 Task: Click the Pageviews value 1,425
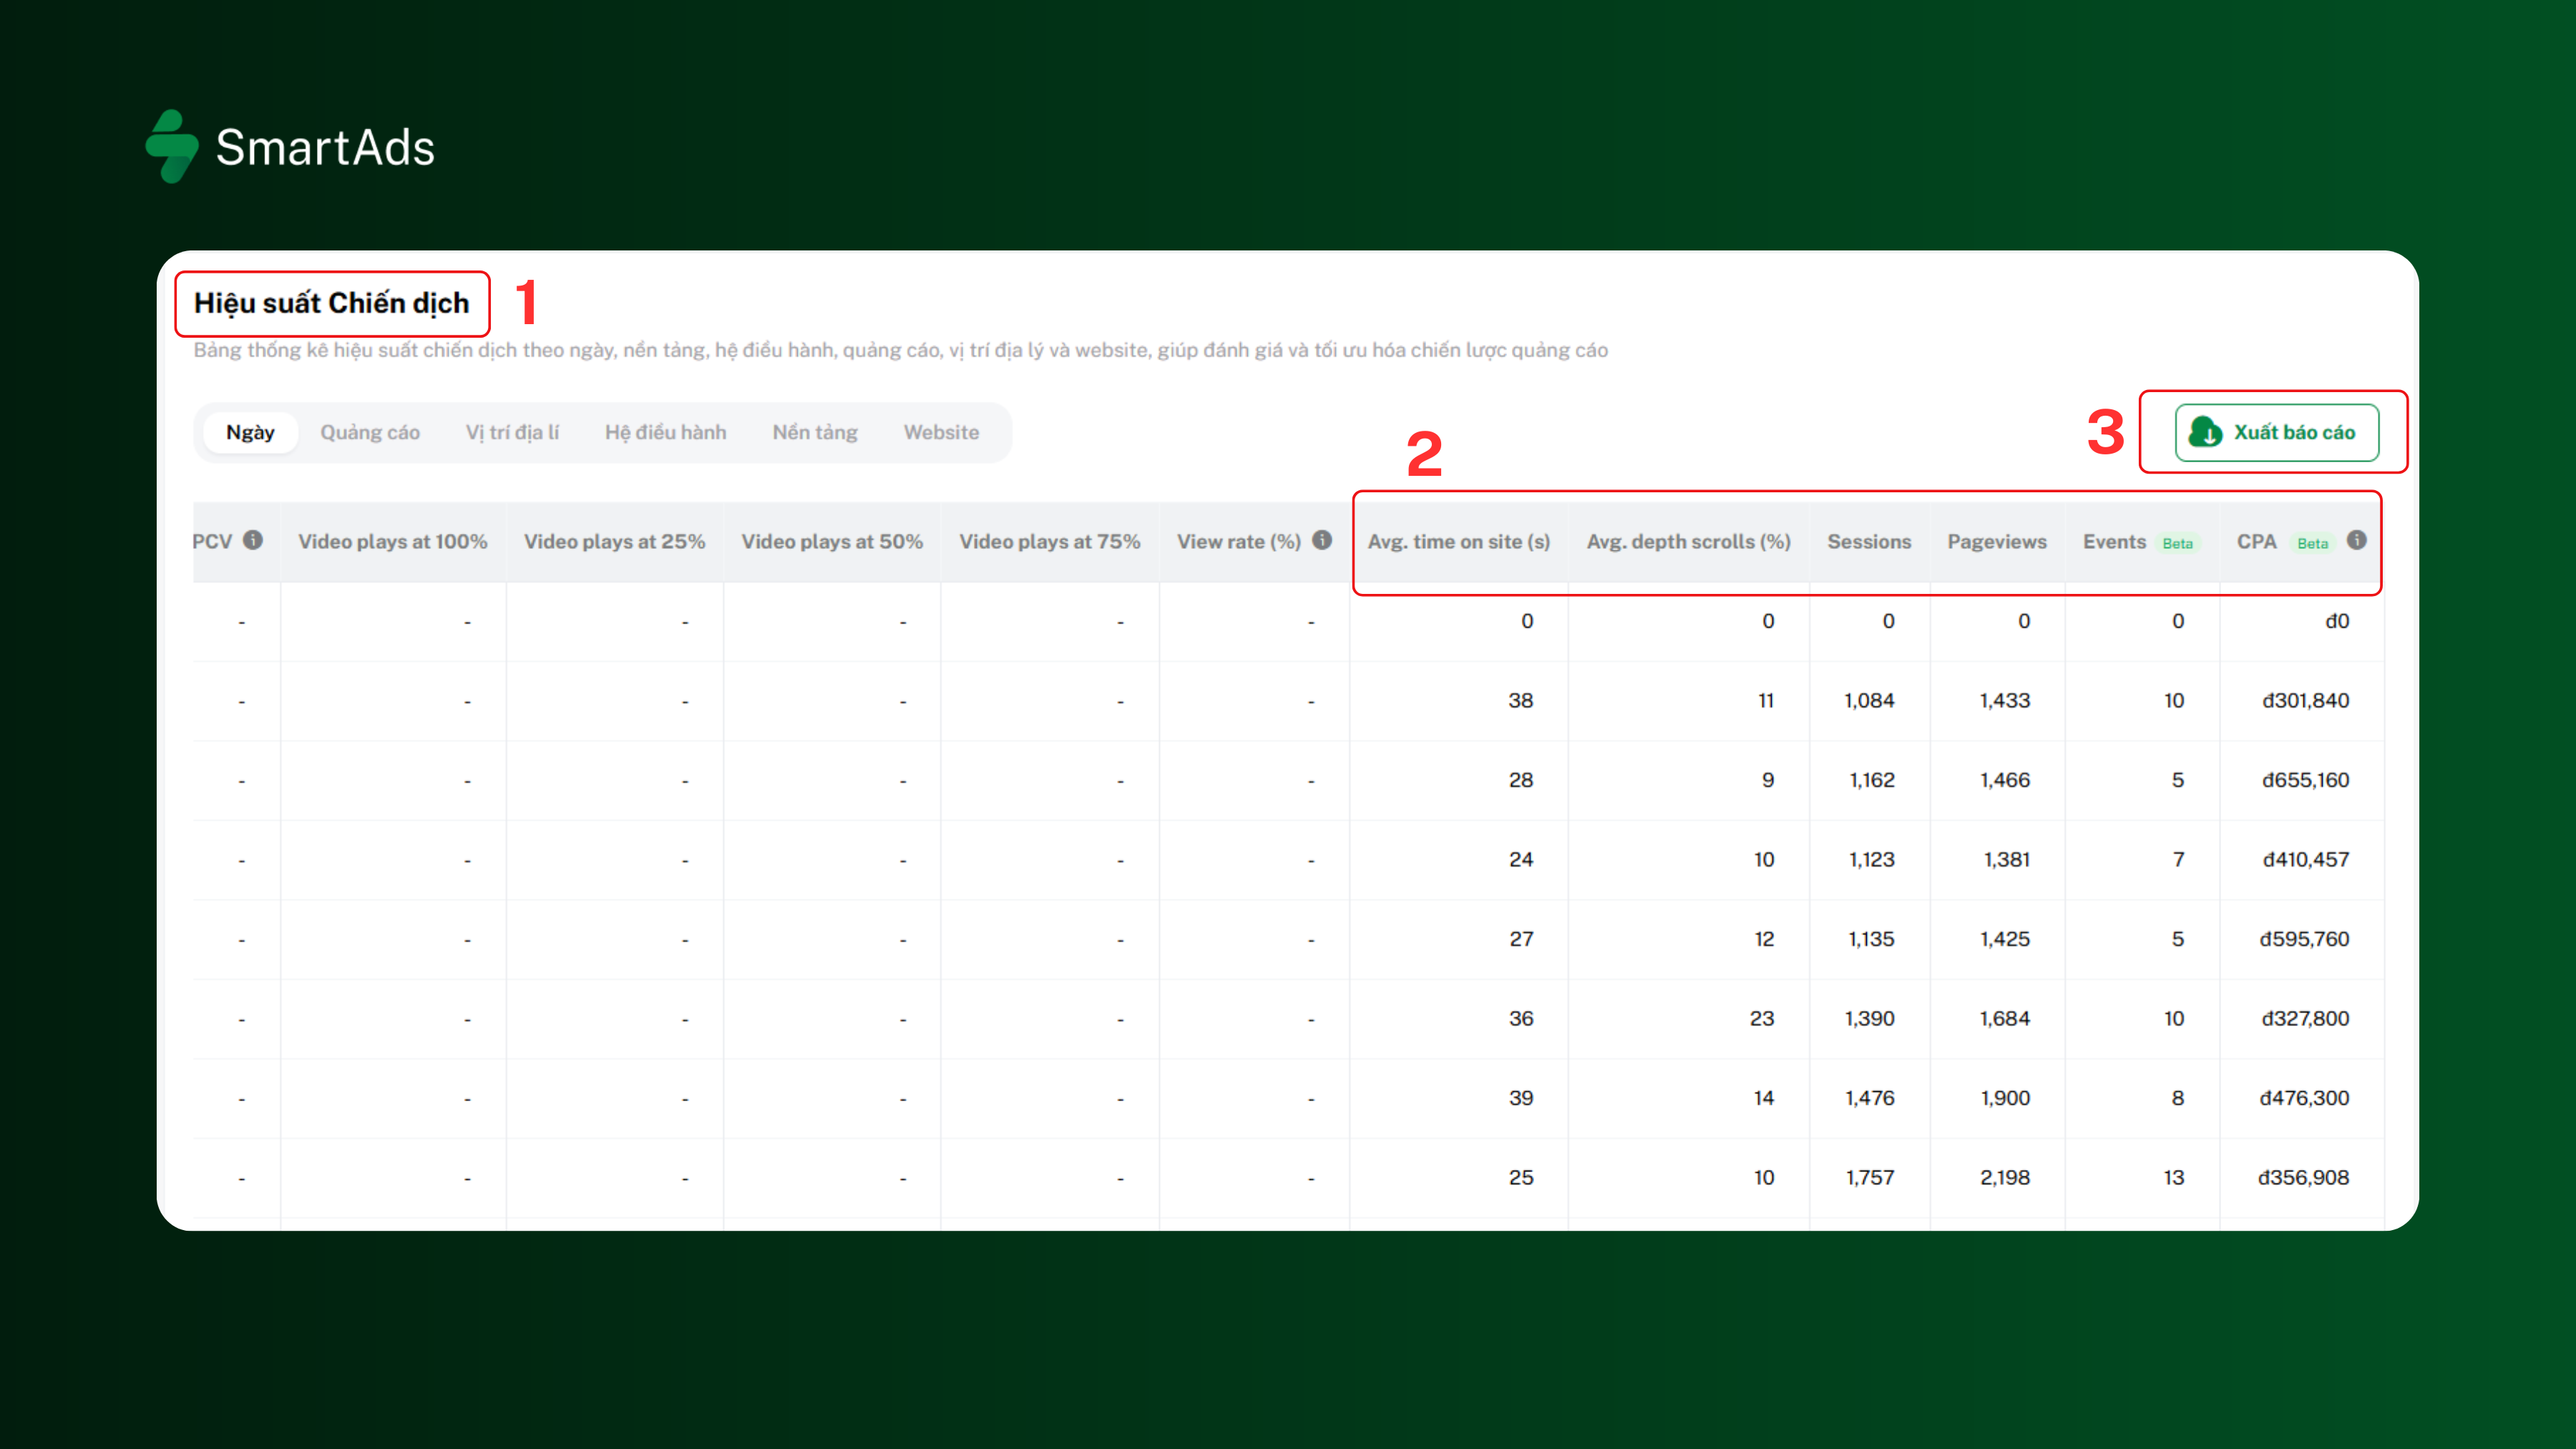click(x=2005, y=939)
